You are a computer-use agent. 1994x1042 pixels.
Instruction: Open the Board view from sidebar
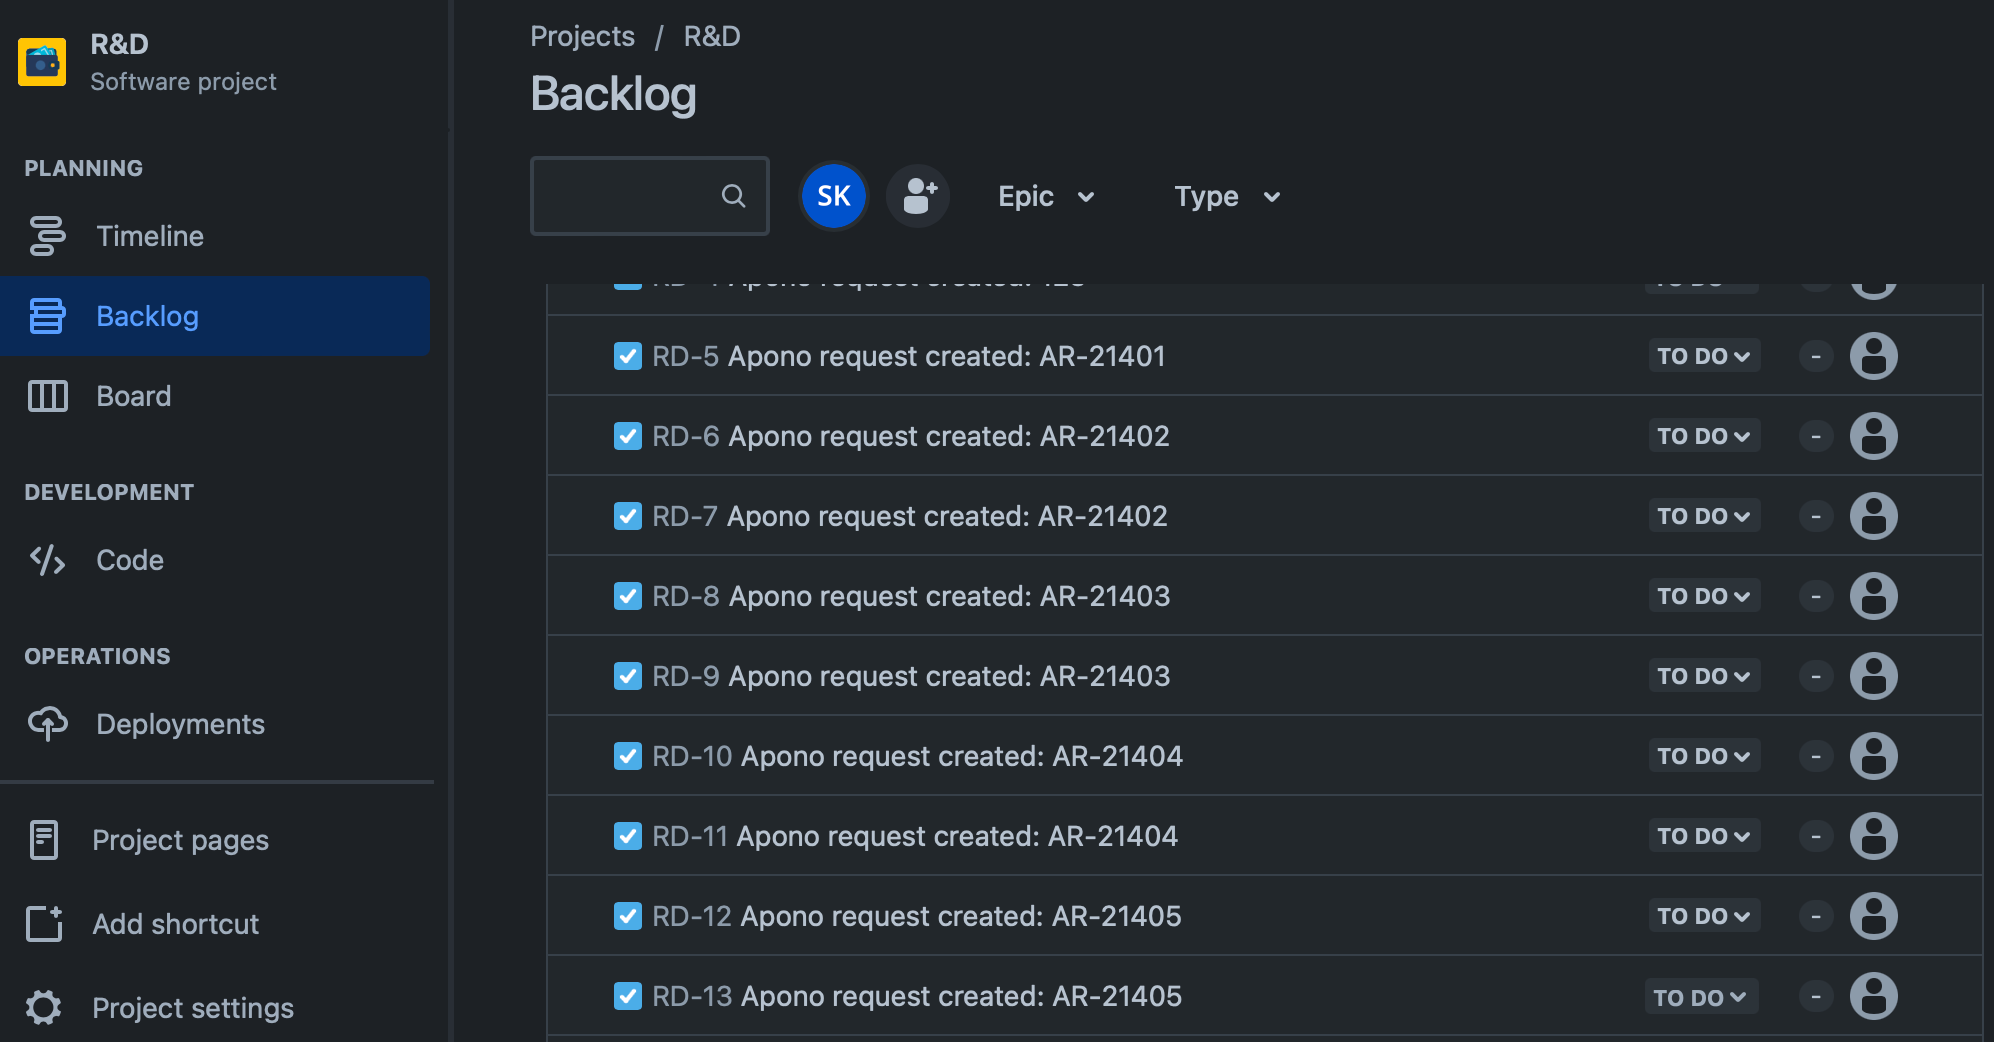pos(133,396)
